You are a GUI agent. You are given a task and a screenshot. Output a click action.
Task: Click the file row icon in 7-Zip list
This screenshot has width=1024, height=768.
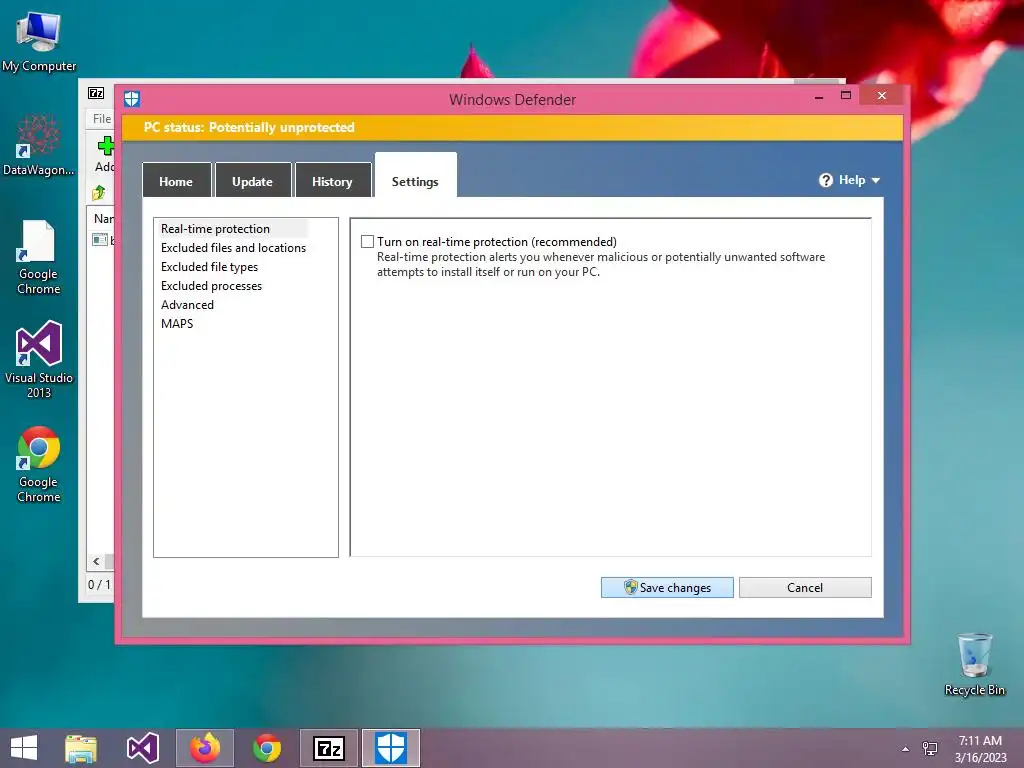pos(100,240)
